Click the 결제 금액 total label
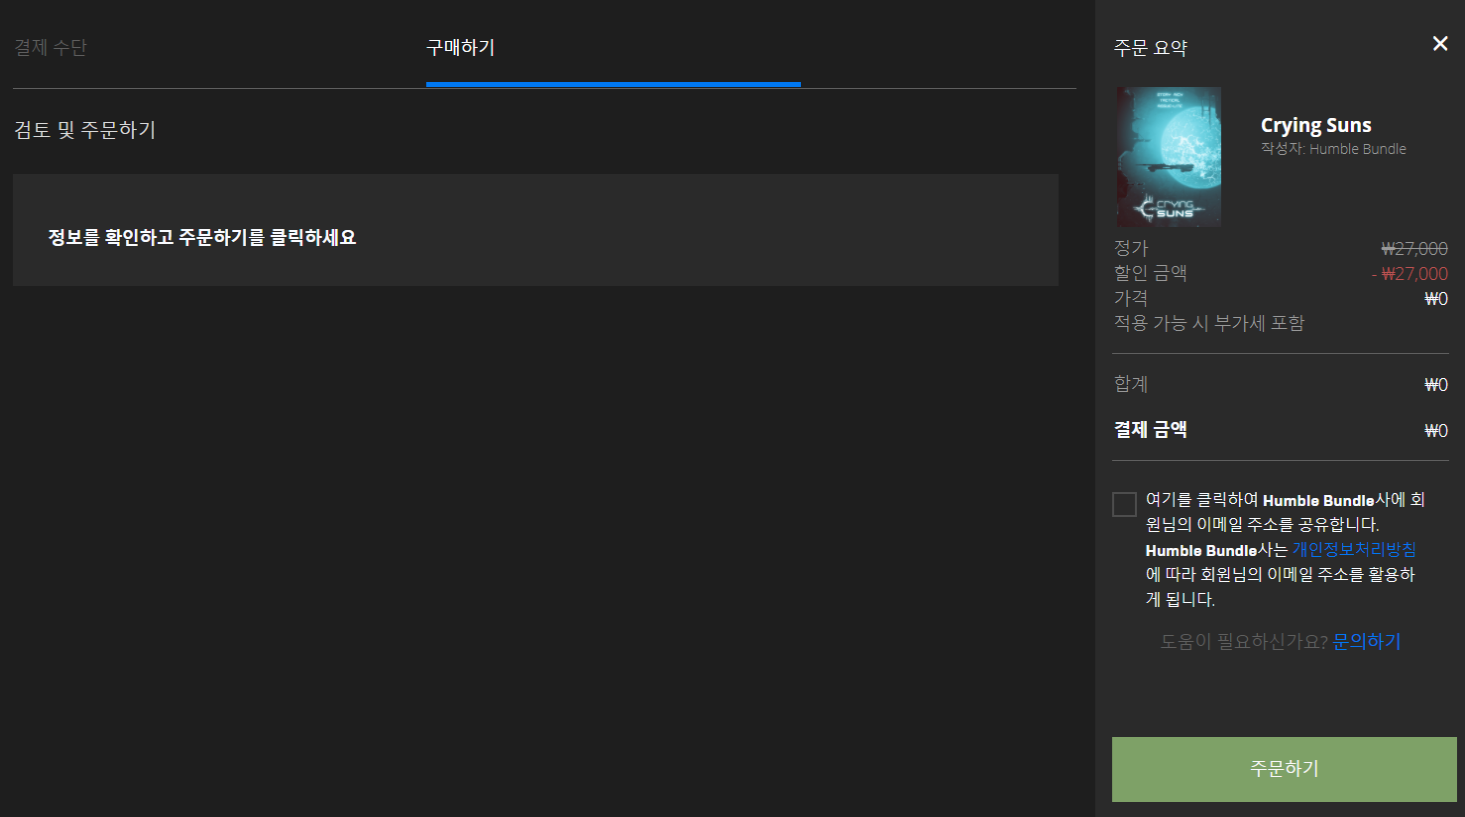This screenshot has width=1465, height=817. pyautogui.click(x=1150, y=430)
